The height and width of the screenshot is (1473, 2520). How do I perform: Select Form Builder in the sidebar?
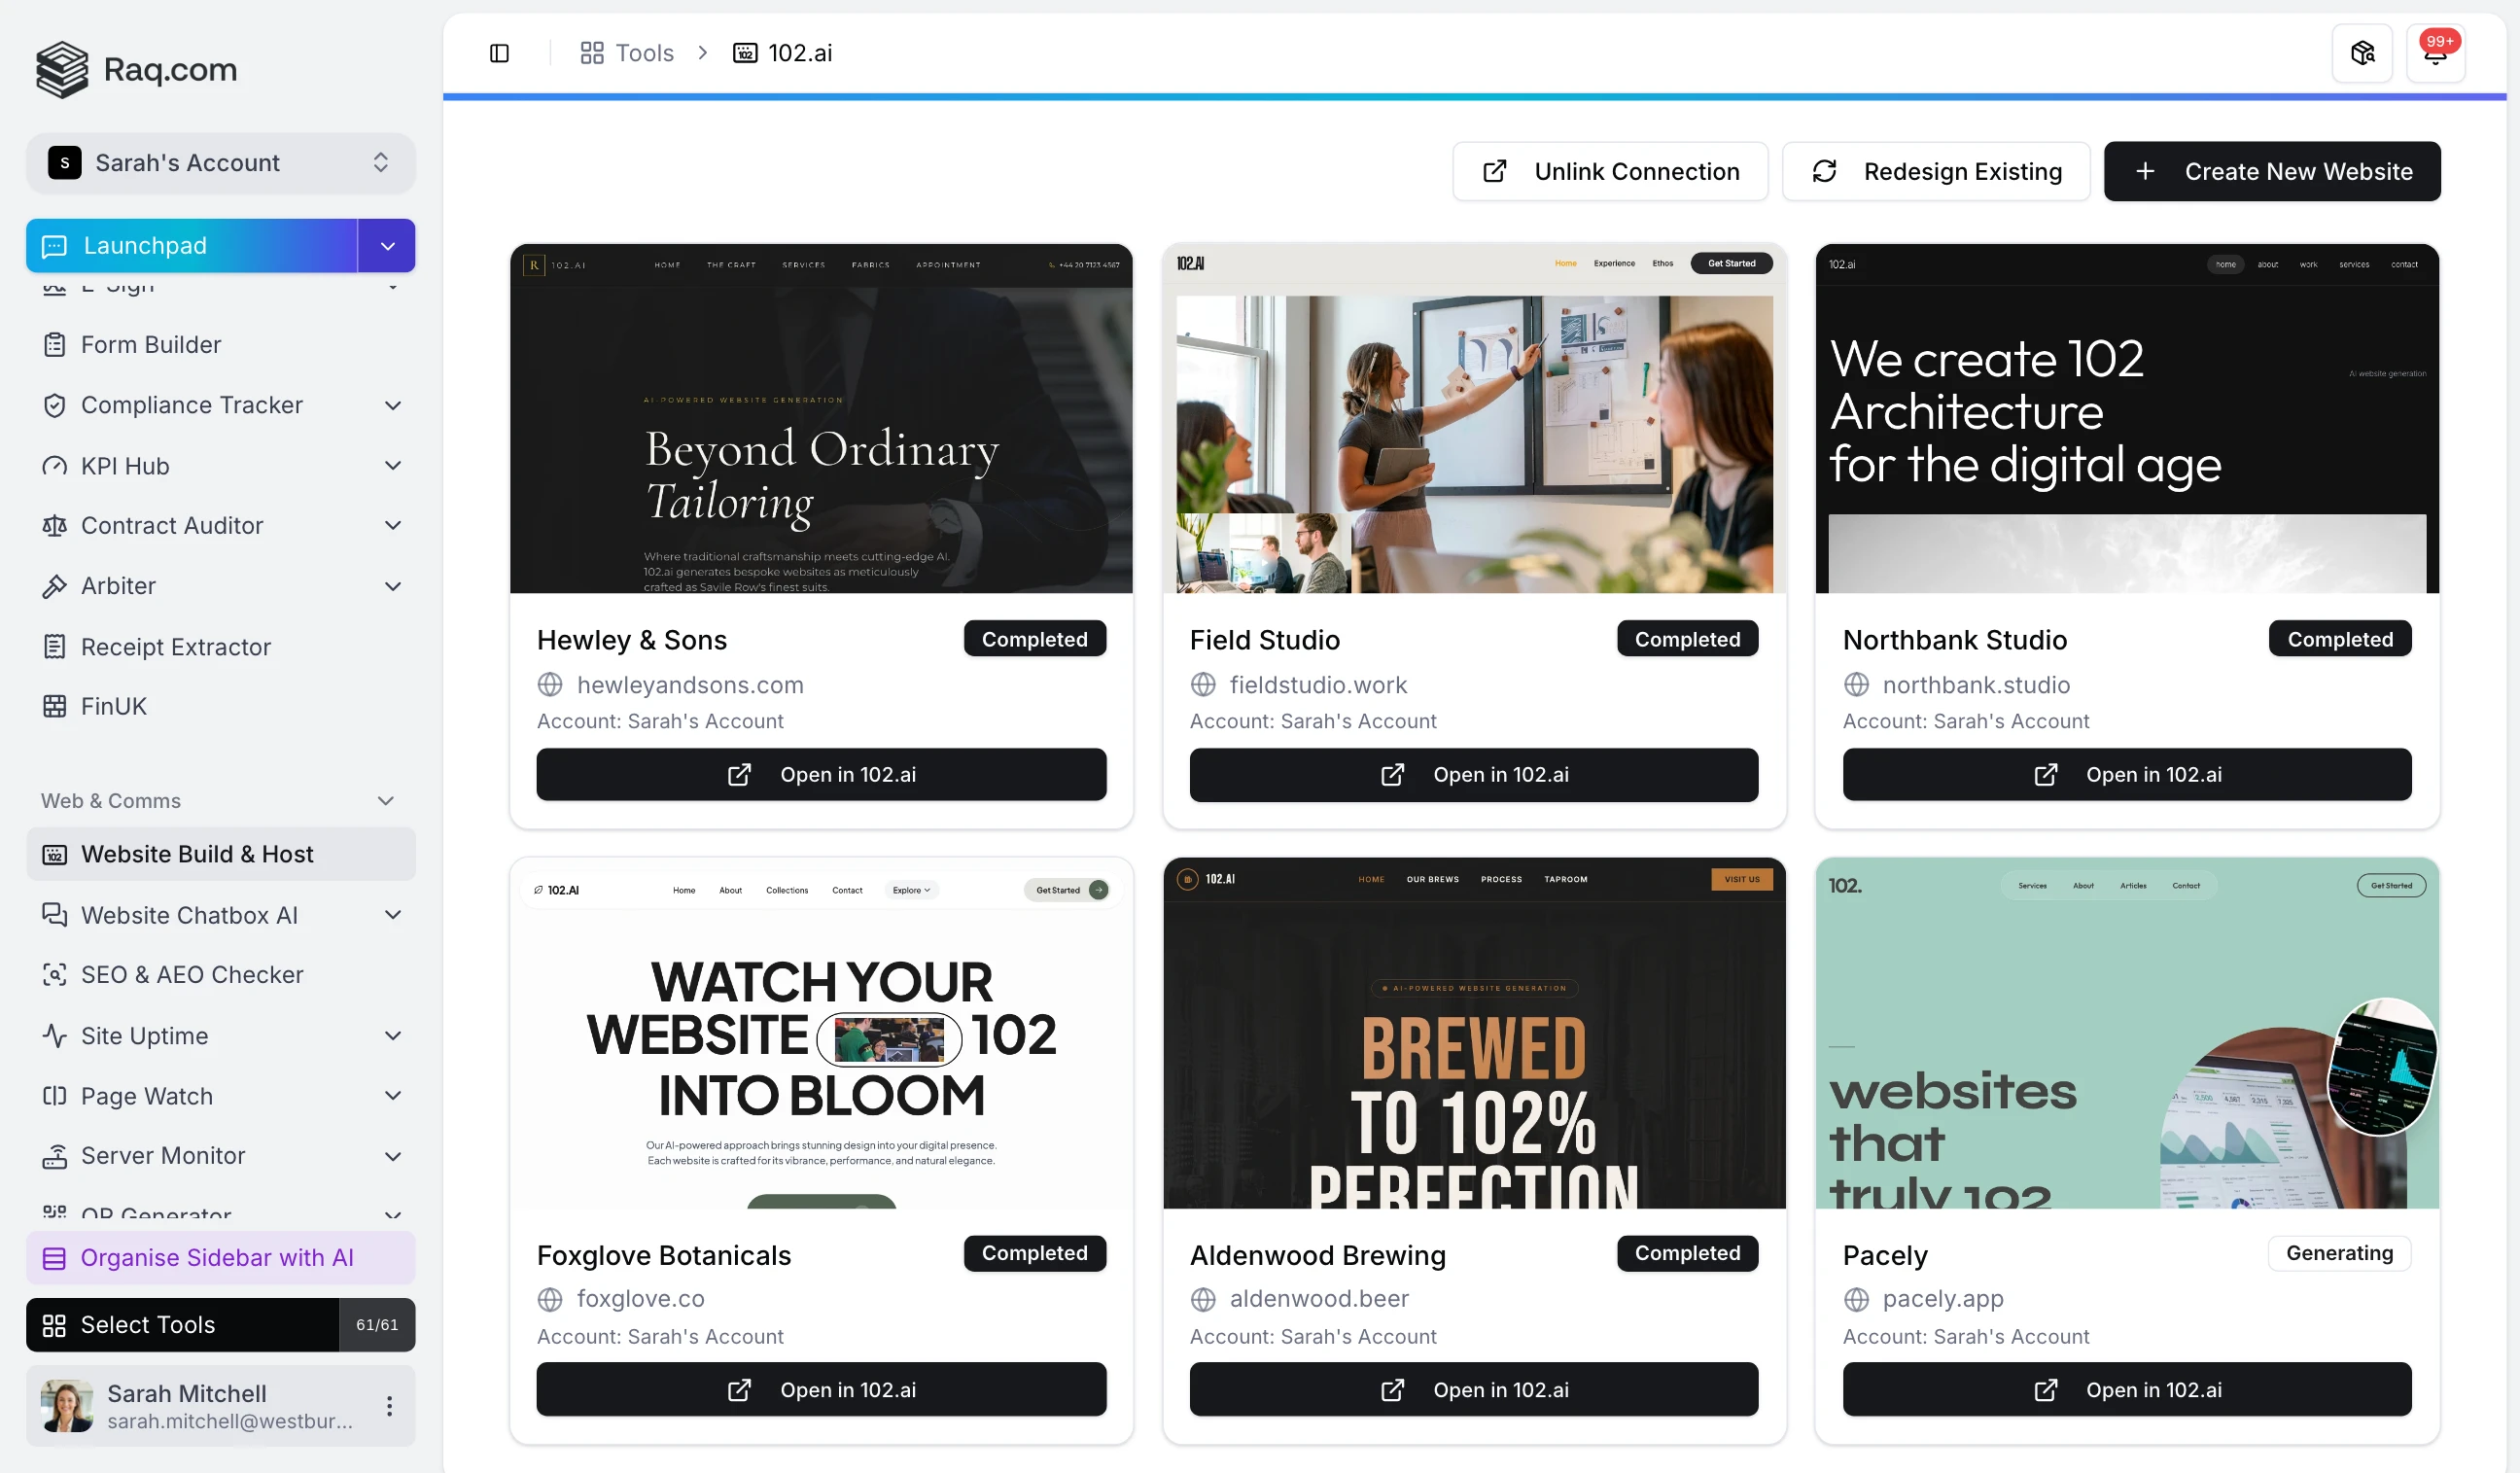[221, 344]
